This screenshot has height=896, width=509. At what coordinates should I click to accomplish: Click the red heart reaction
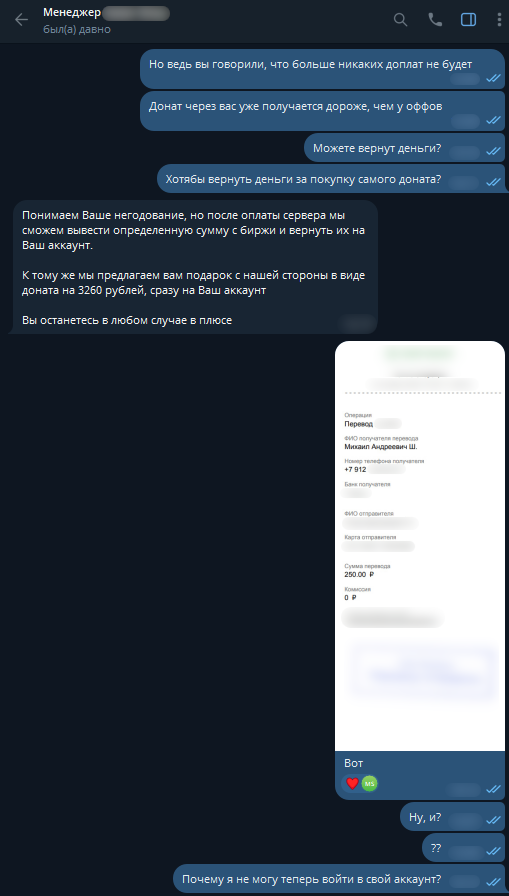(352, 783)
